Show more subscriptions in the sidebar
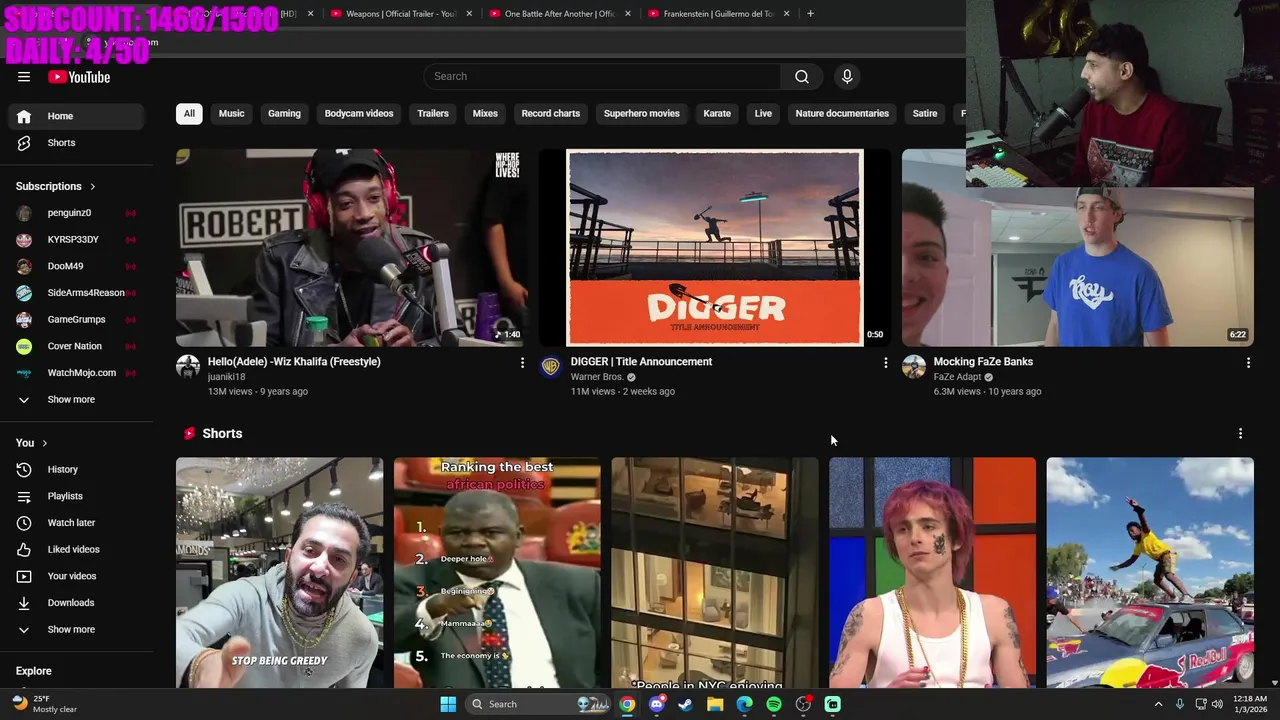 [x=76, y=400]
